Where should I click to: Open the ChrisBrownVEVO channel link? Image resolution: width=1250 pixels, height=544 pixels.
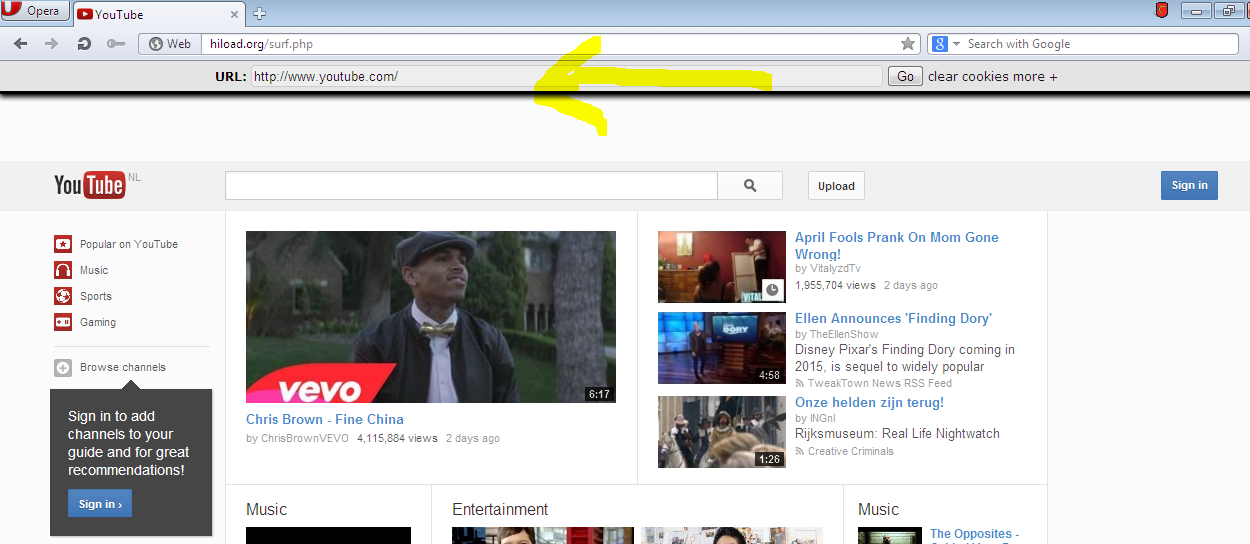click(x=305, y=438)
